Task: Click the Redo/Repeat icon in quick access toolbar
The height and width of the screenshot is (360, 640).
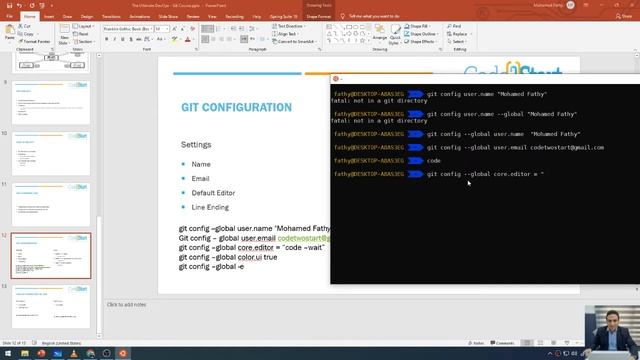Action: 32,6
